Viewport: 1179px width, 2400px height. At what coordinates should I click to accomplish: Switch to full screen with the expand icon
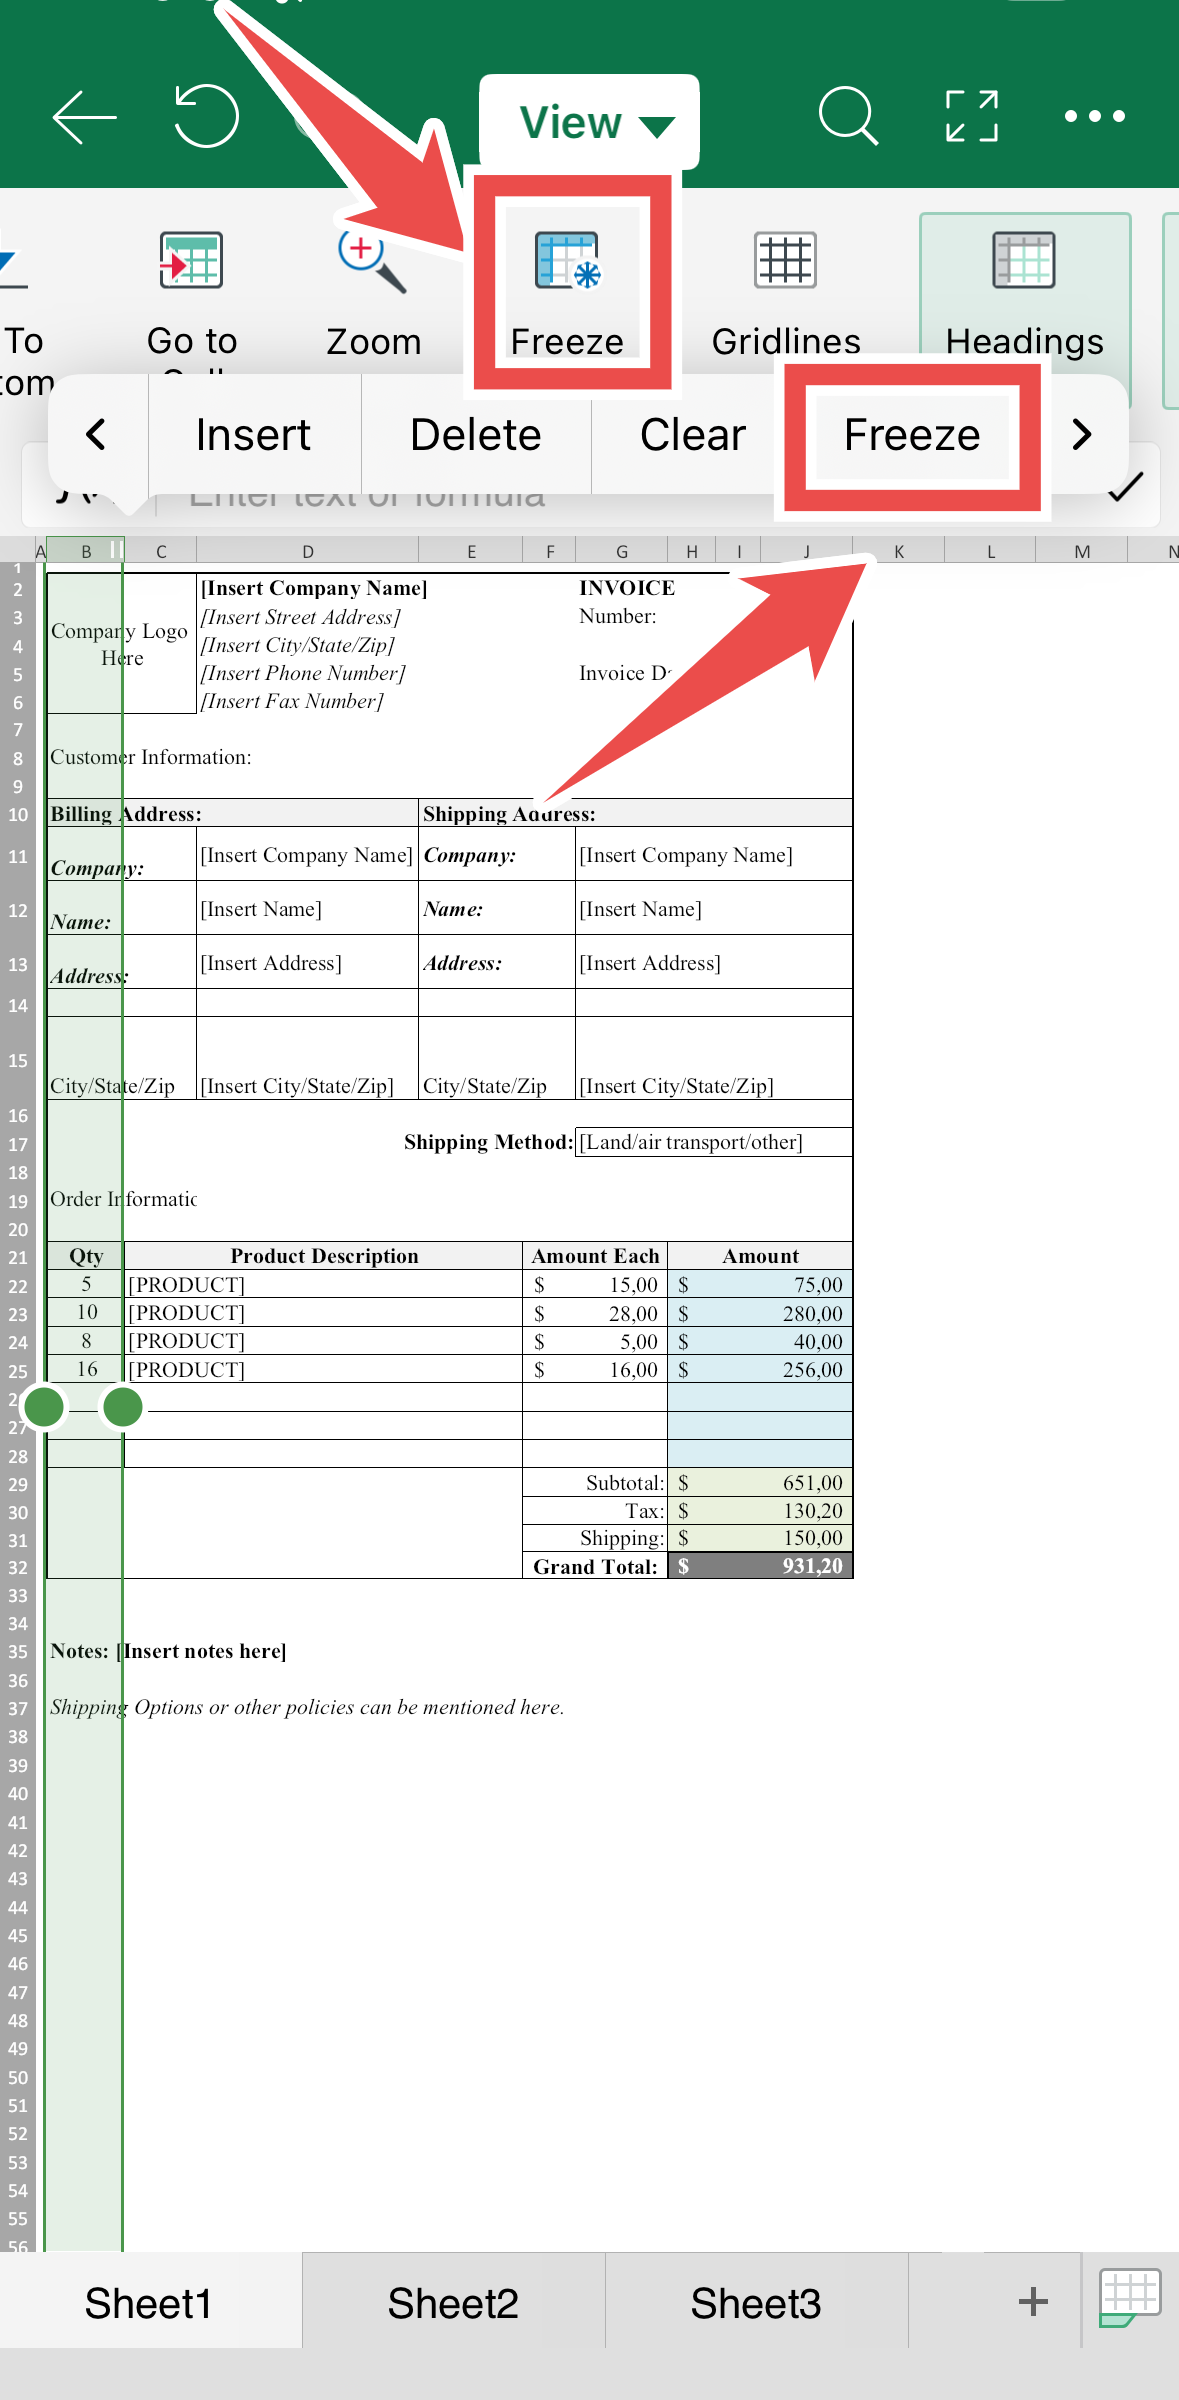(x=972, y=116)
